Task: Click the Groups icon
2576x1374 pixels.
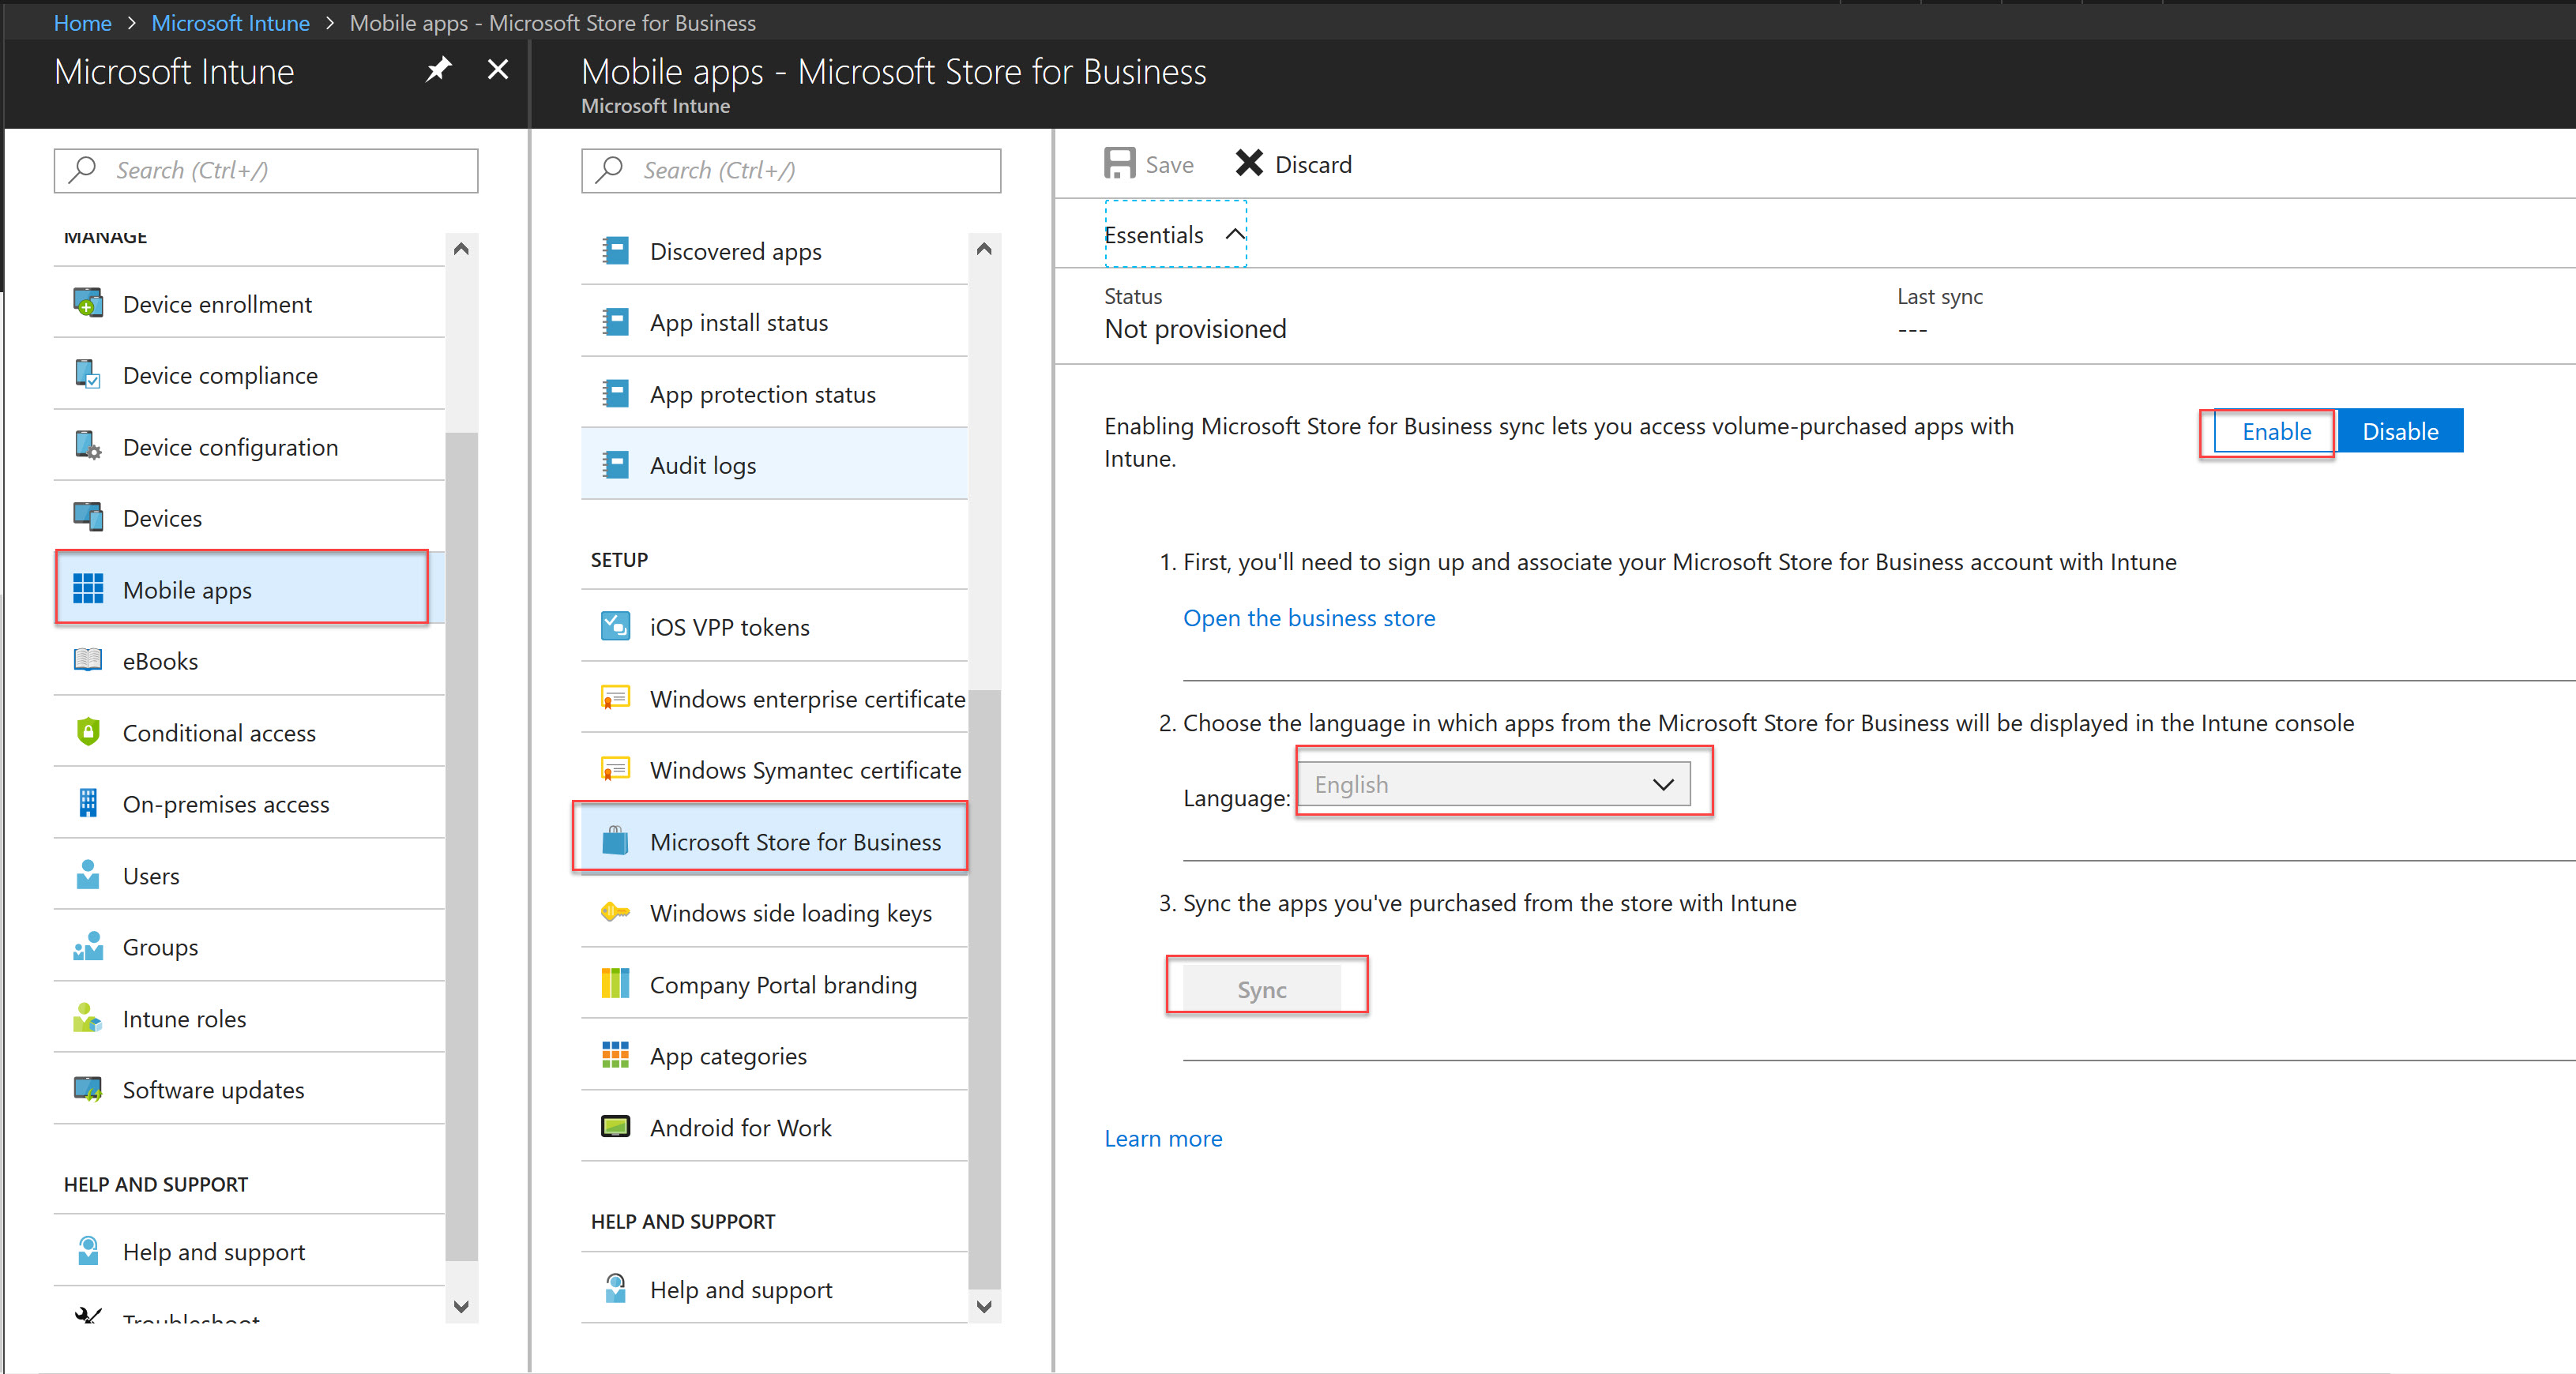Action: tap(88, 946)
